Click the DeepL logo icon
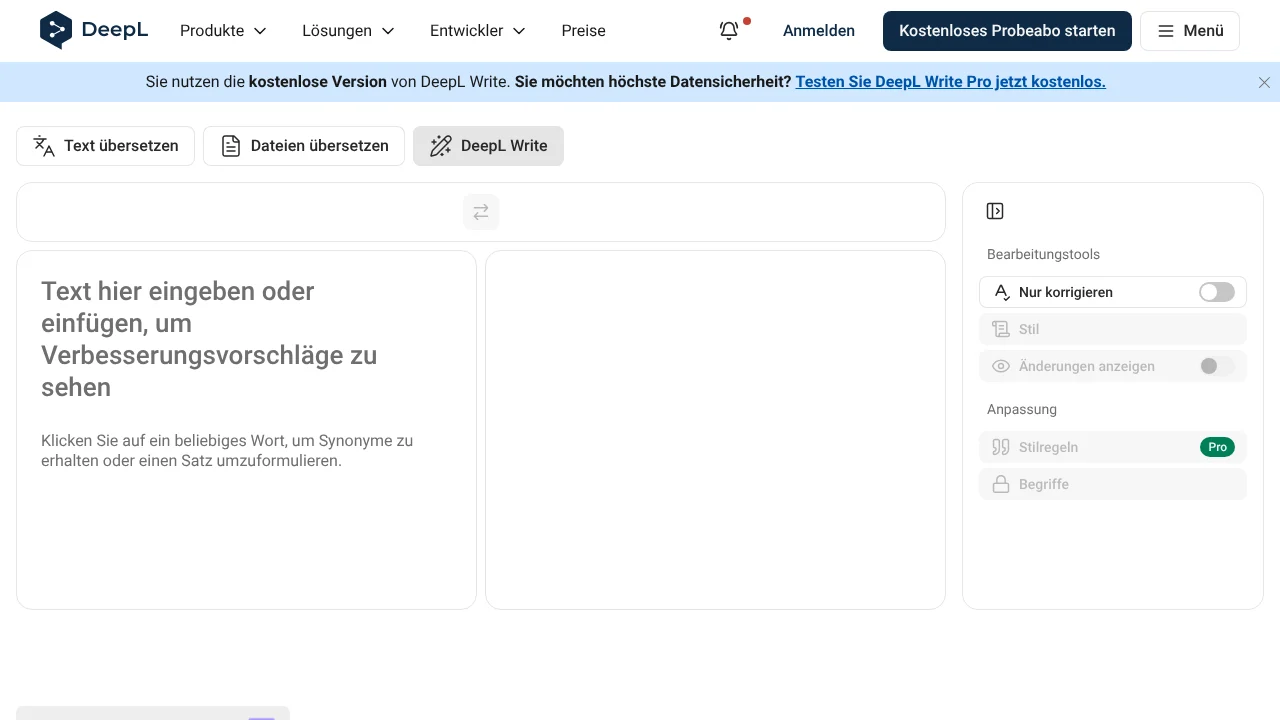Image resolution: width=1280 pixels, height=720 pixels. click(x=56, y=30)
